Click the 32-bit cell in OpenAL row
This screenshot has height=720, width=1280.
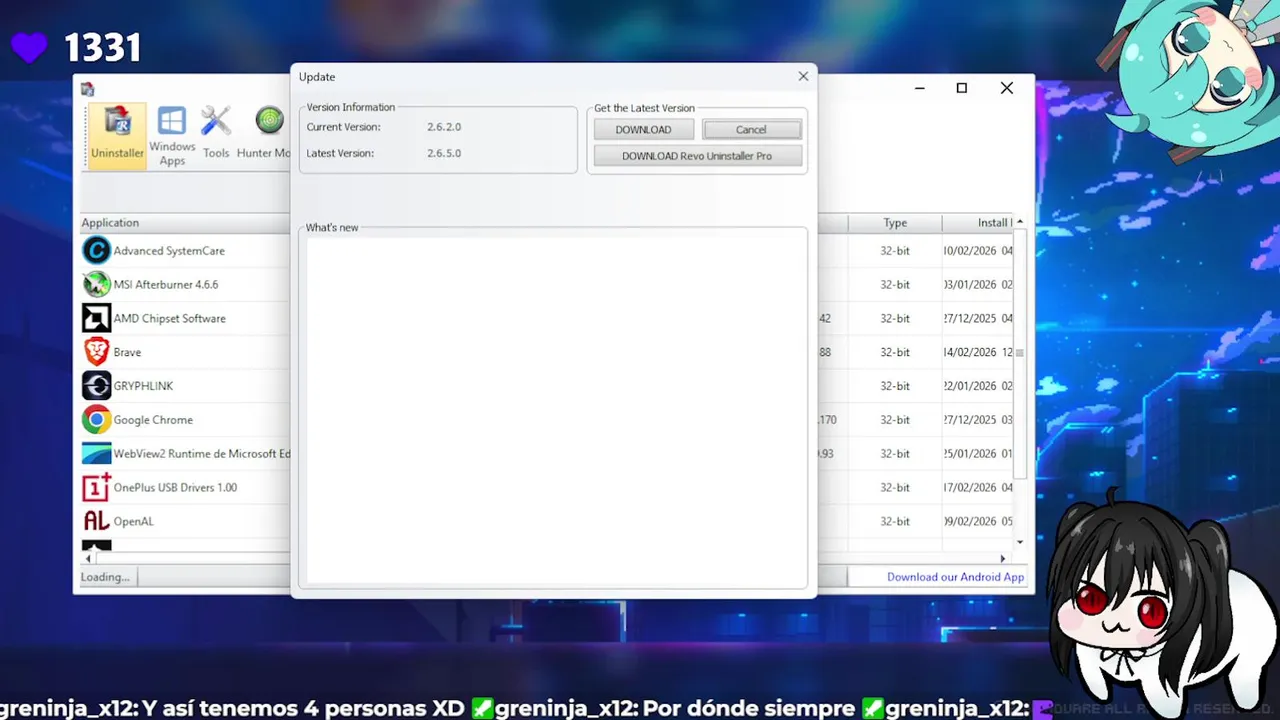(x=895, y=521)
